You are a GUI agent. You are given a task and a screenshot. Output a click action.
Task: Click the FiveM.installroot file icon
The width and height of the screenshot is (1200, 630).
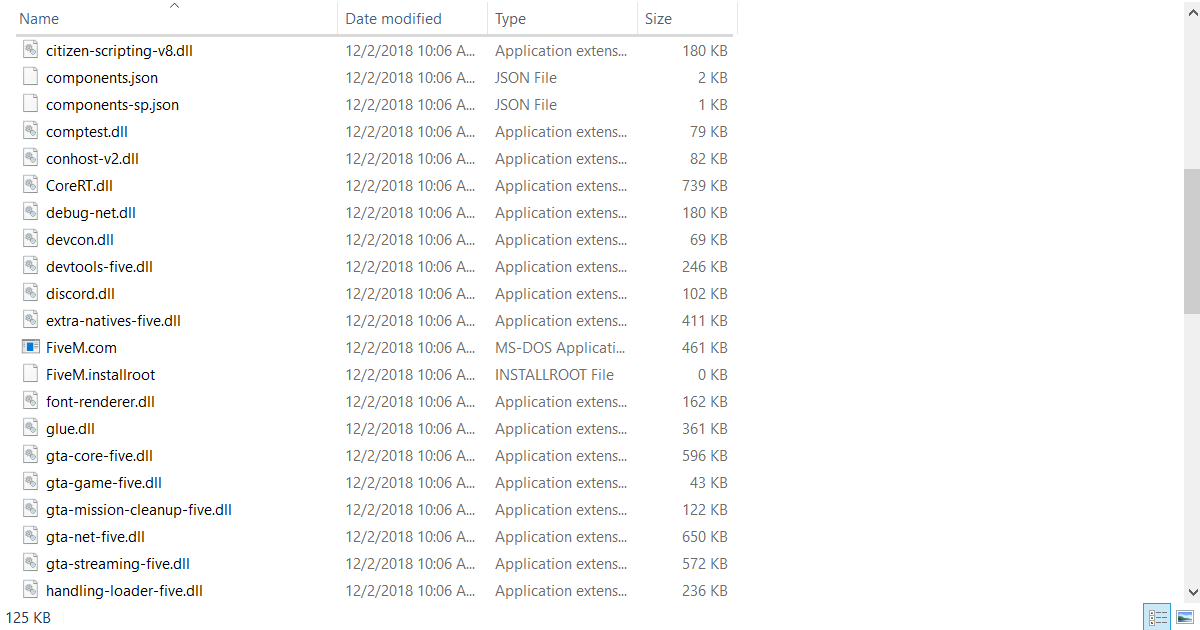[30, 375]
